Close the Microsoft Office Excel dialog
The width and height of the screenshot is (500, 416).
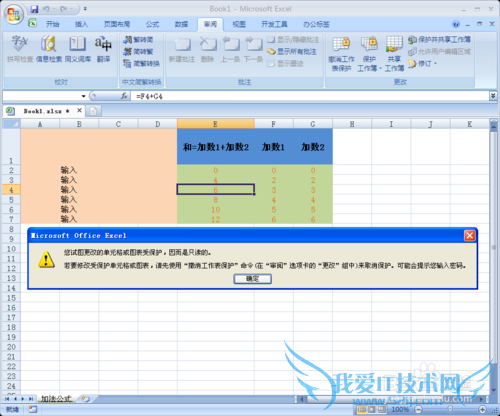tap(470, 236)
